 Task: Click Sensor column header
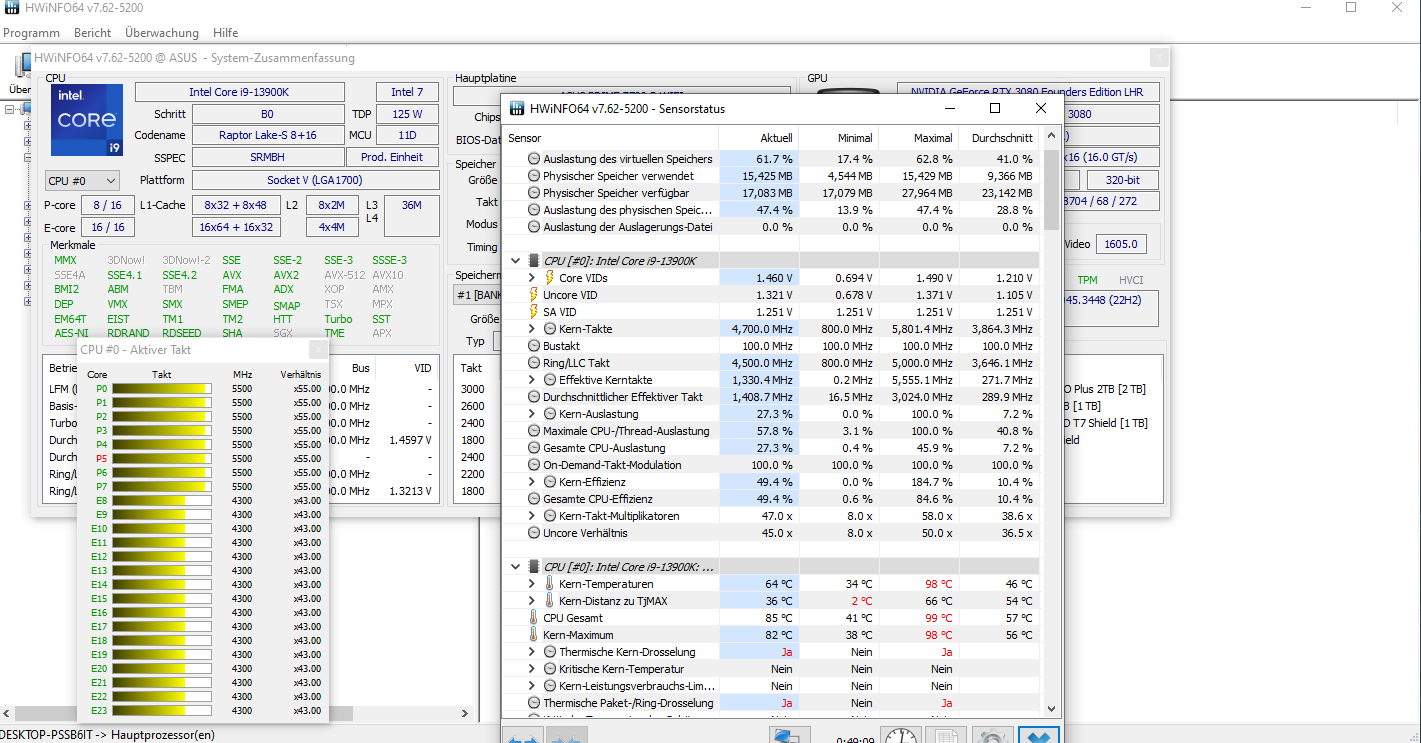(x=611, y=138)
